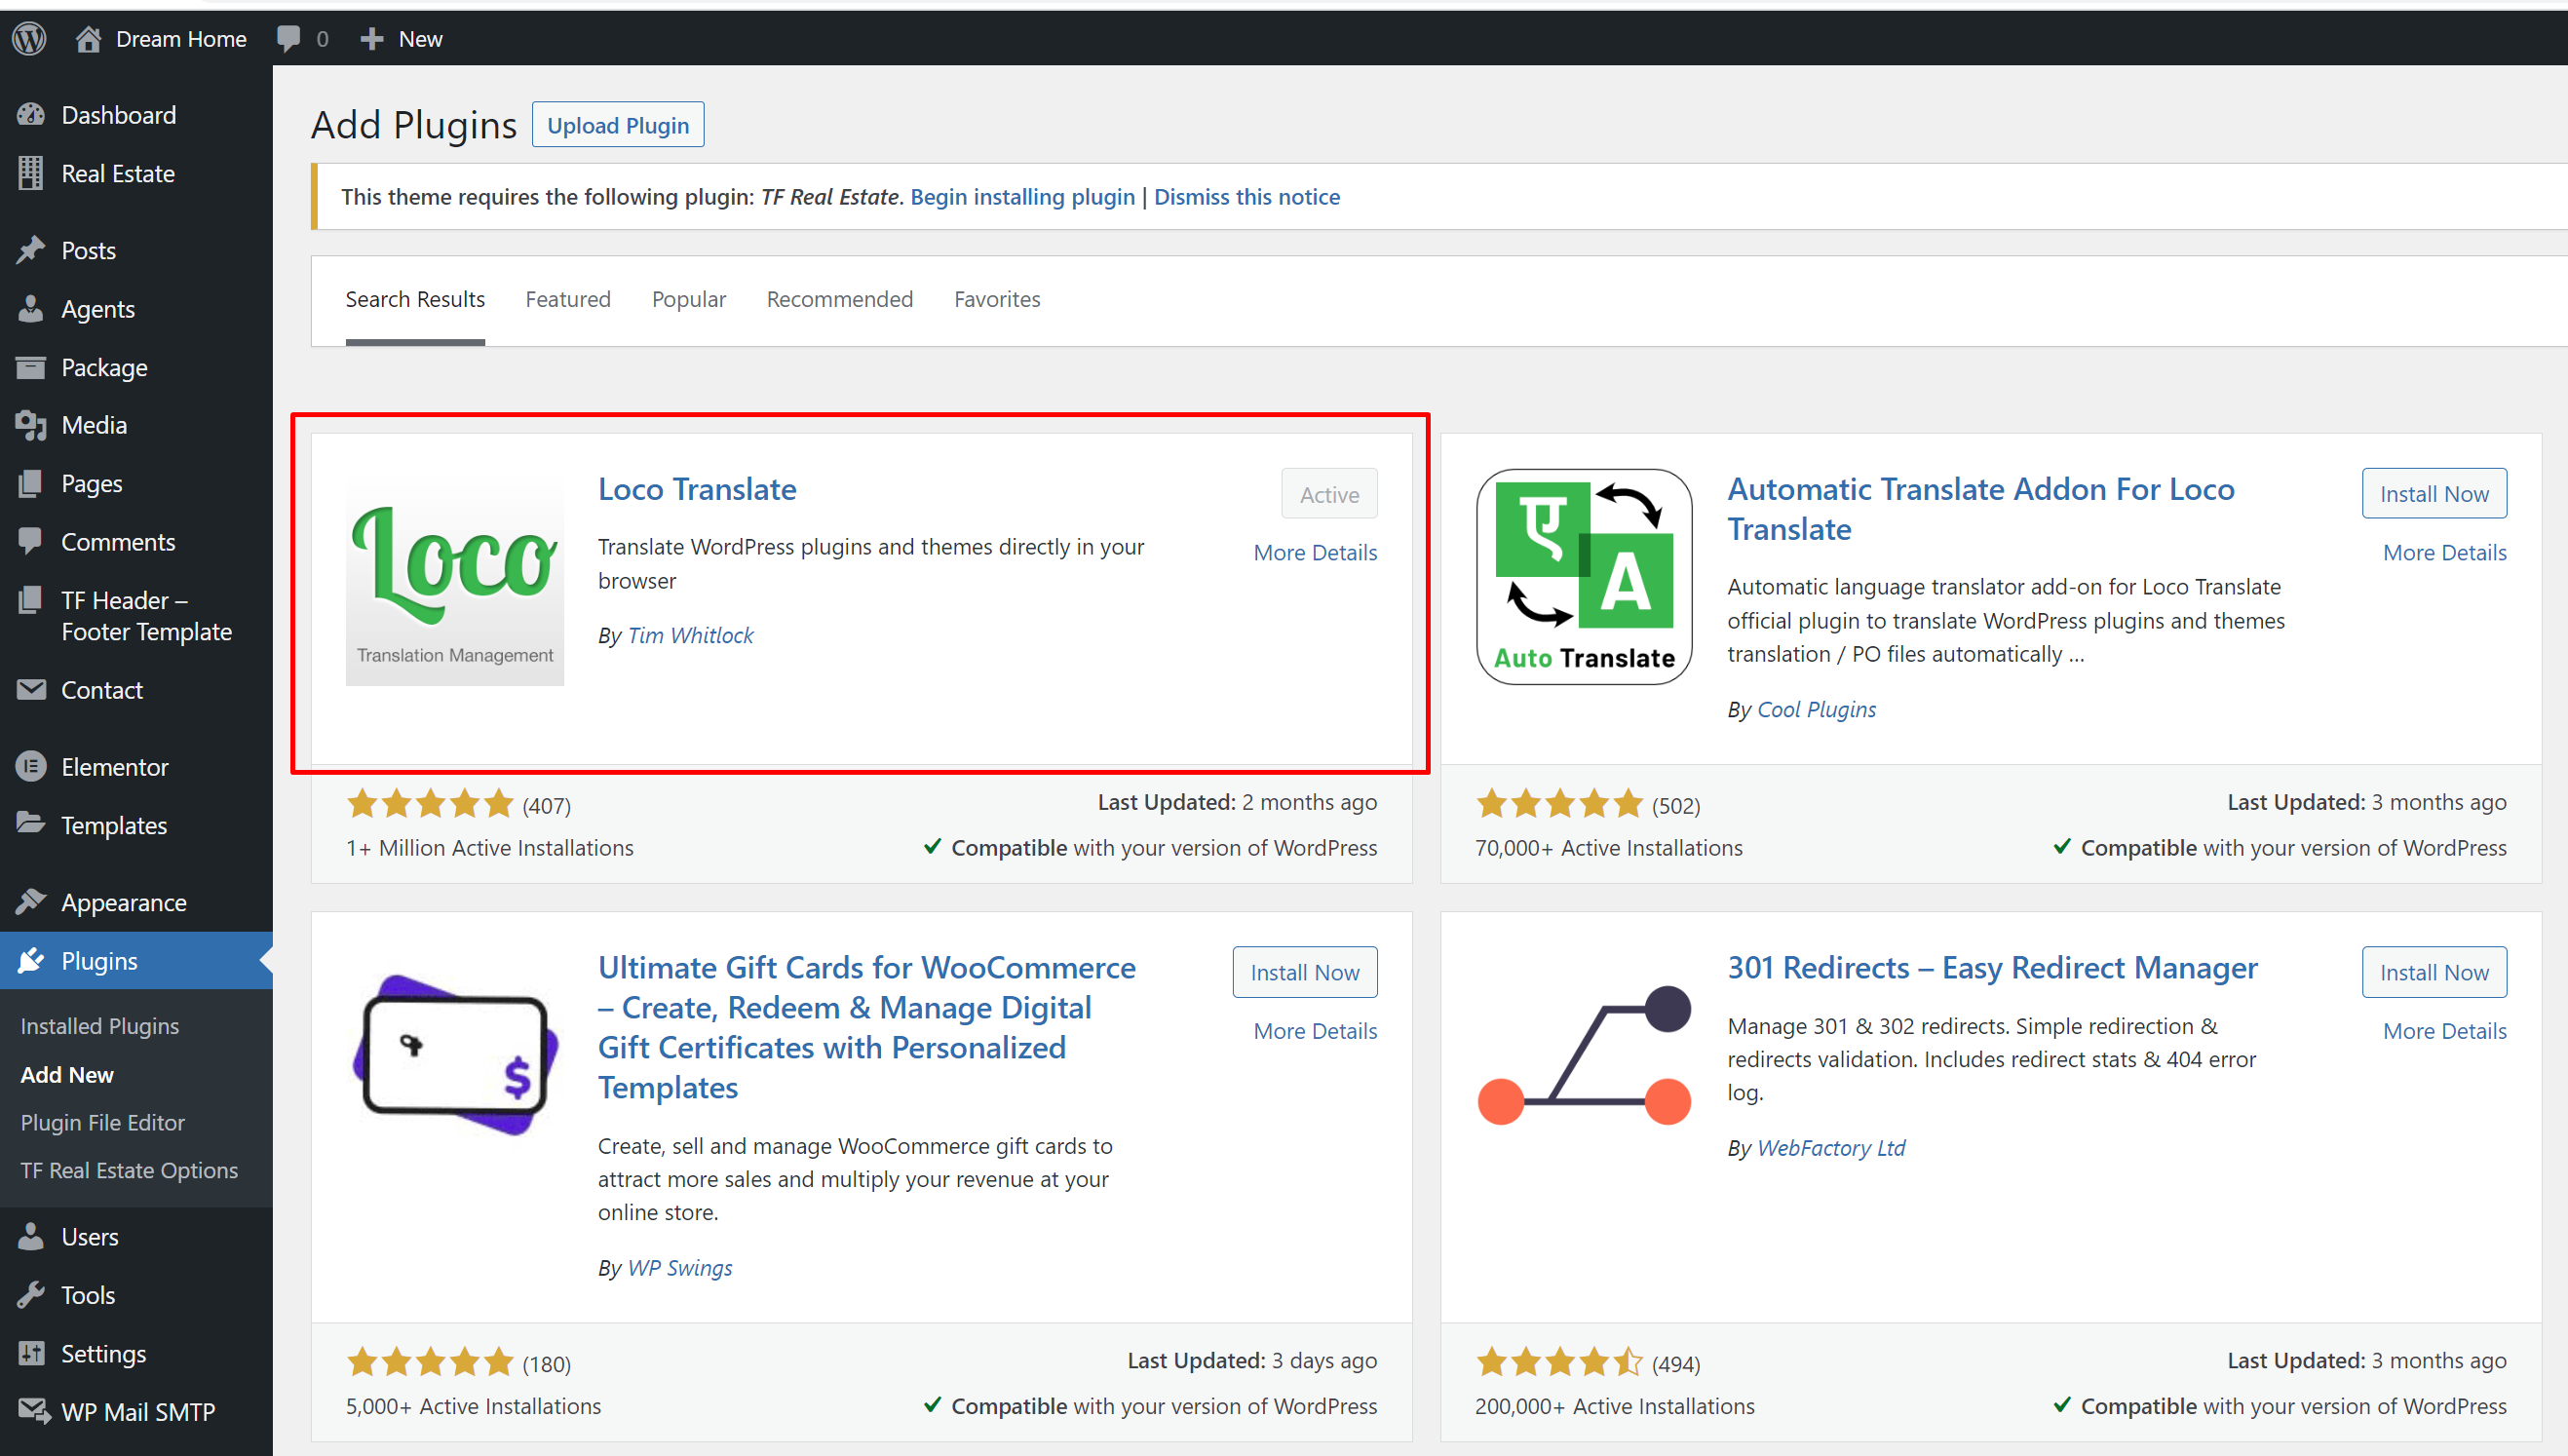Install 301 Redirects Easy Redirect Manager

(2434, 972)
